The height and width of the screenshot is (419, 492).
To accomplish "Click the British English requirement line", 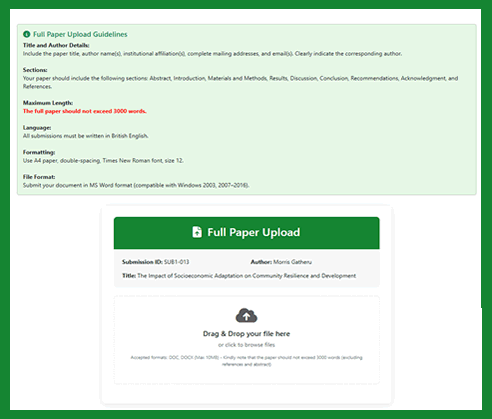I will (x=86, y=136).
